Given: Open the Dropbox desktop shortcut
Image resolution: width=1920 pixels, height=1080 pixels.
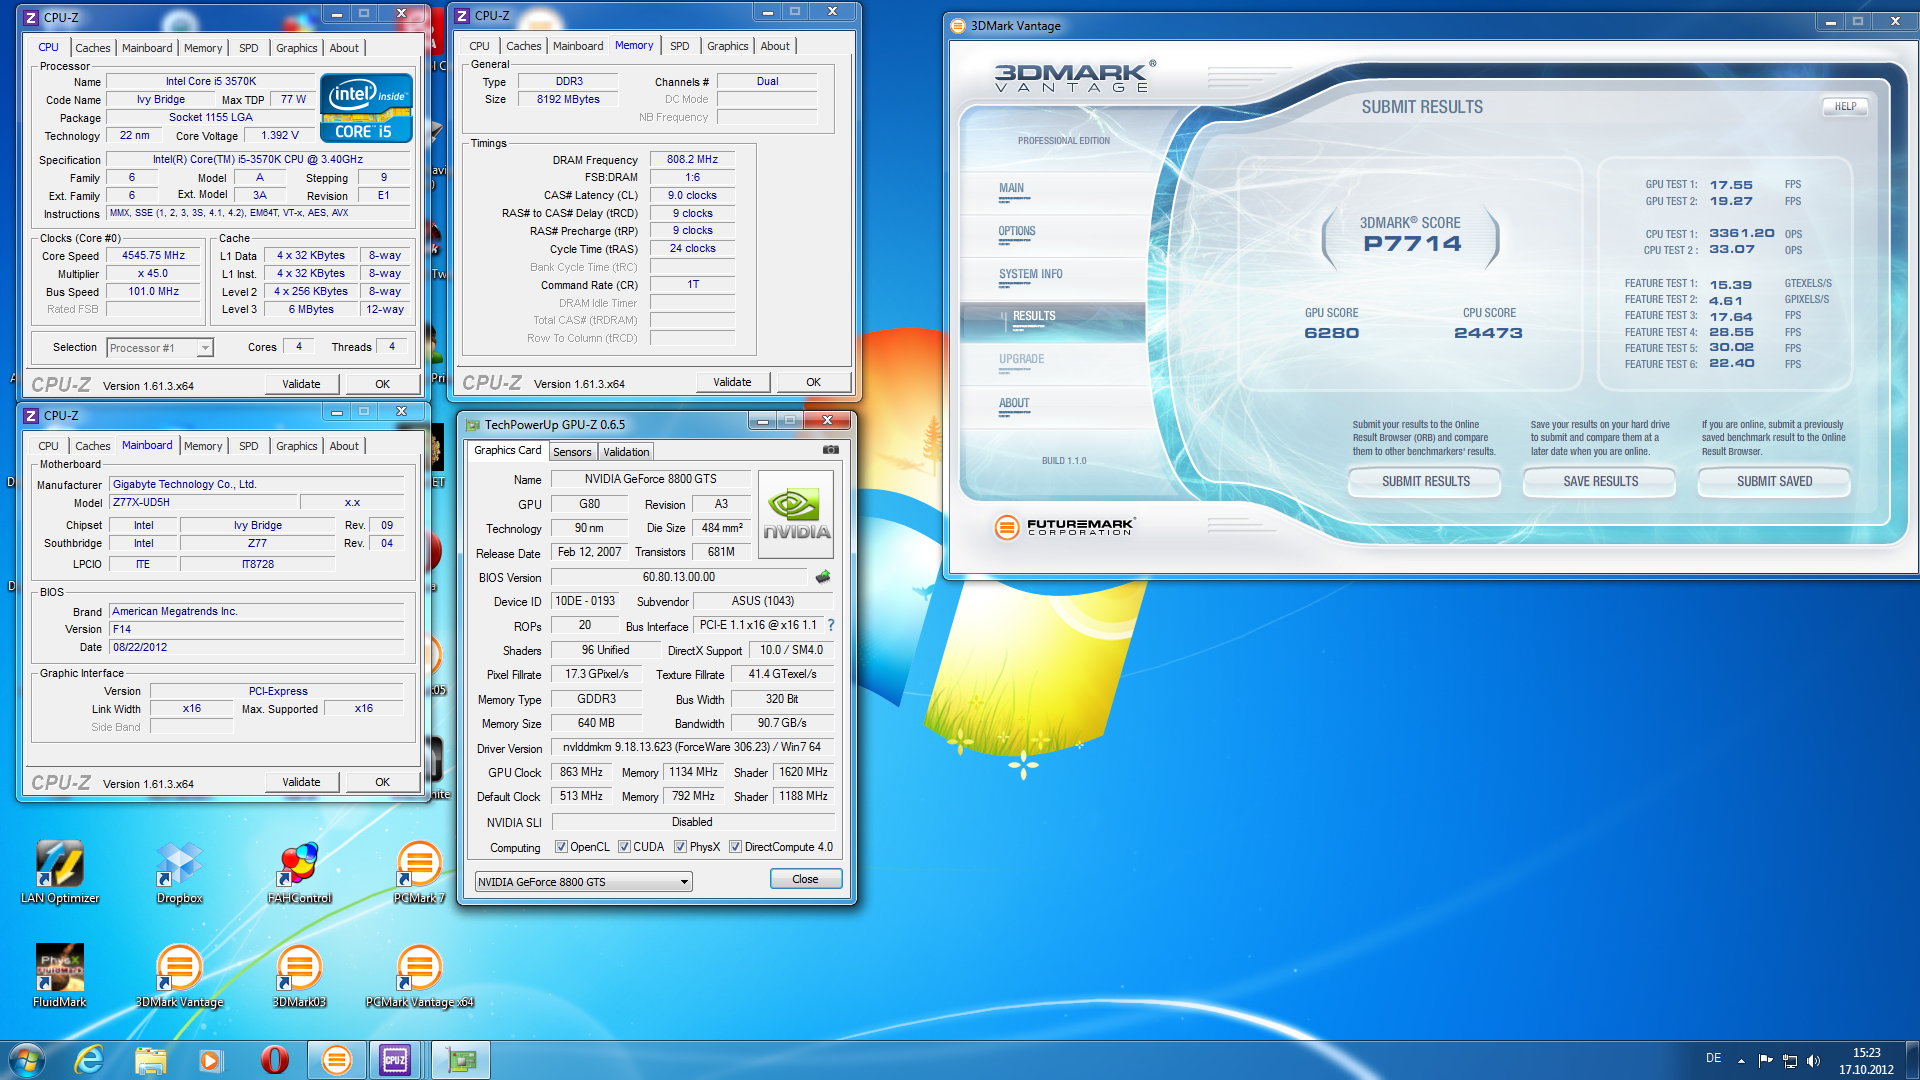Looking at the screenshot, I should pyautogui.click(x=180, y=872).
